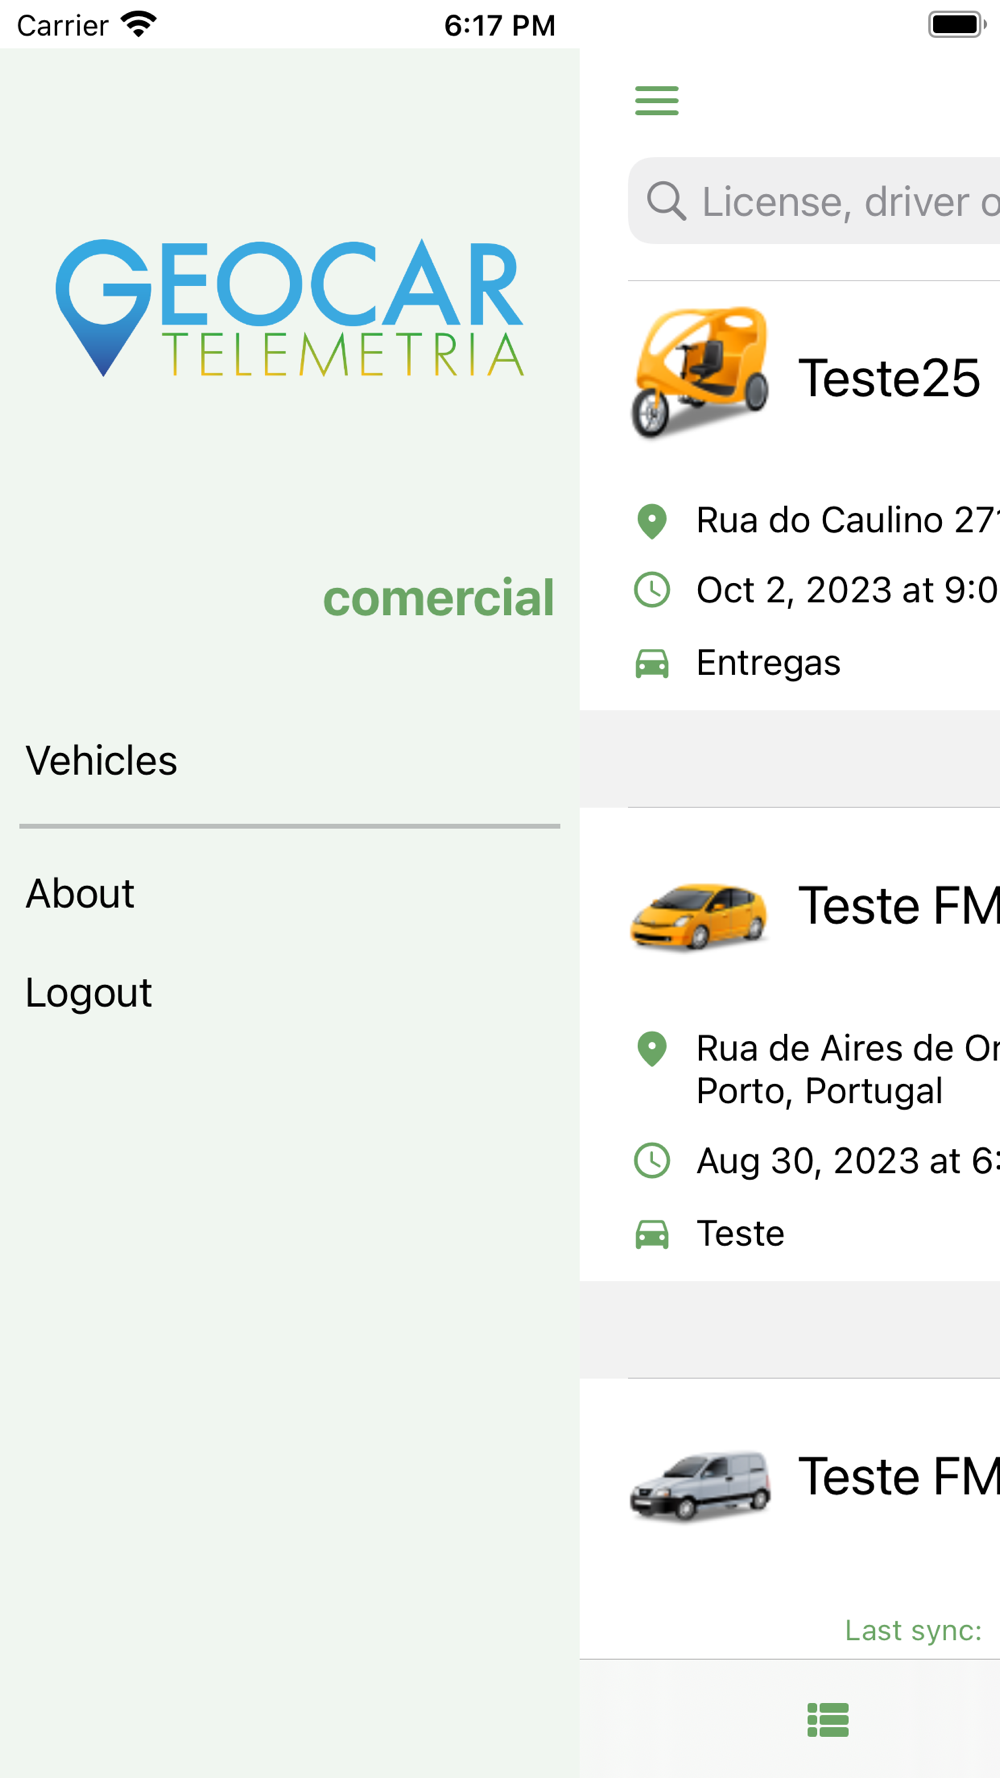Open the Teste25 vehicle entry

click(889, 379)
